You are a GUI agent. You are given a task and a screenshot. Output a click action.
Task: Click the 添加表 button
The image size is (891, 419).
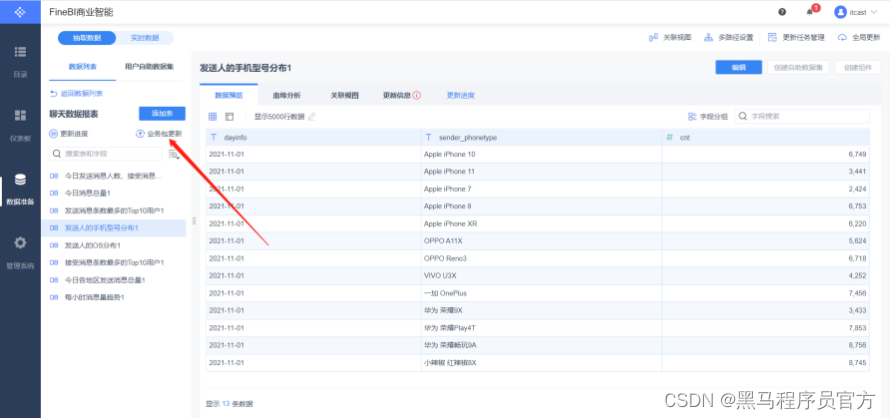click(x=162, y=114)
